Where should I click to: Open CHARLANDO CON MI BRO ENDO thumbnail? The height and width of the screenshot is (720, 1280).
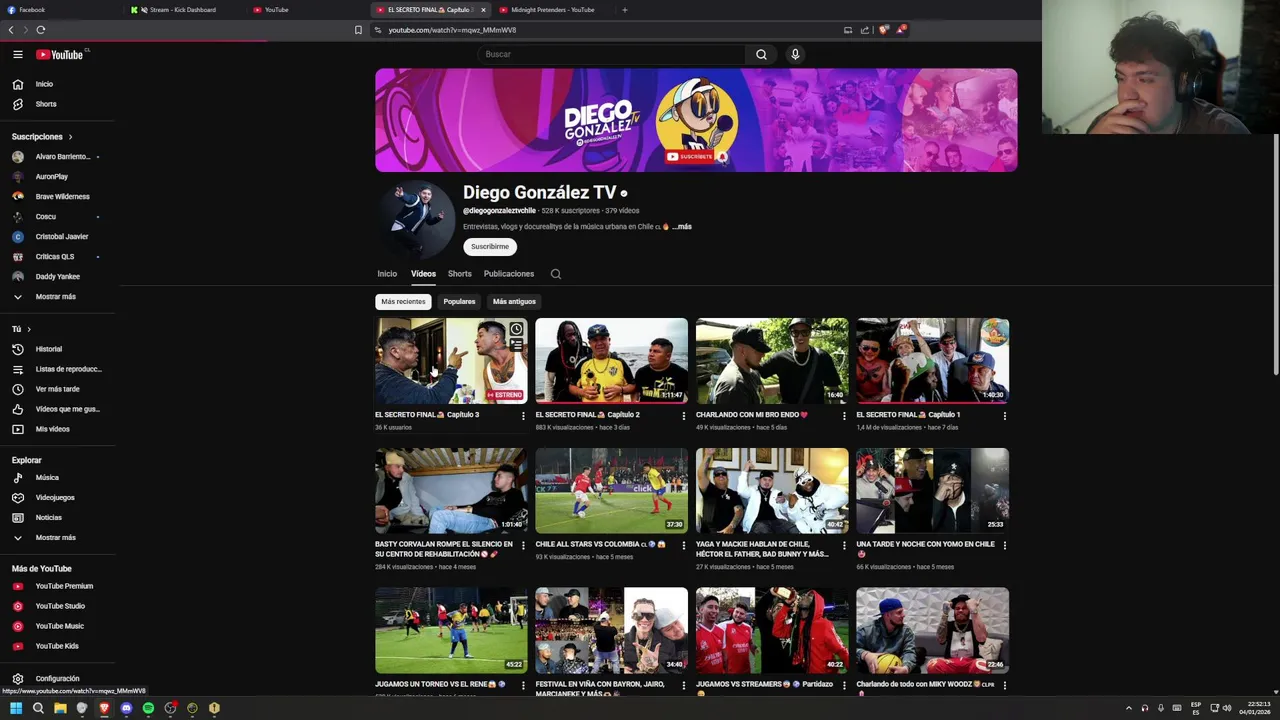coord(772,360)
